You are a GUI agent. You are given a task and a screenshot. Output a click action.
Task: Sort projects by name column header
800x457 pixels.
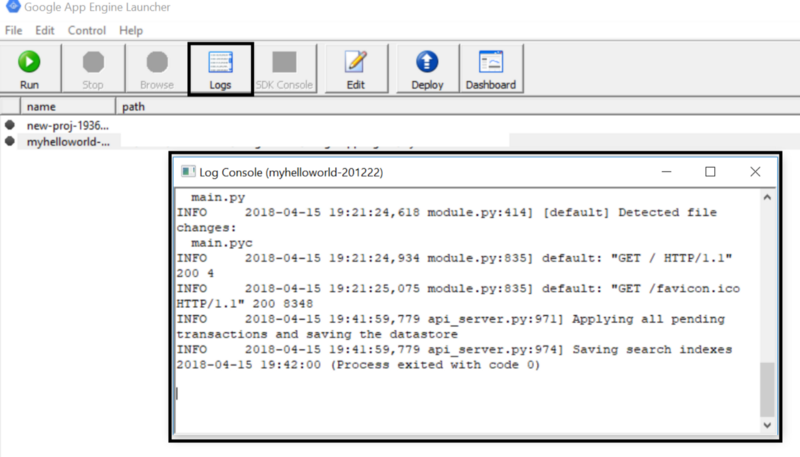coord(41,106)
